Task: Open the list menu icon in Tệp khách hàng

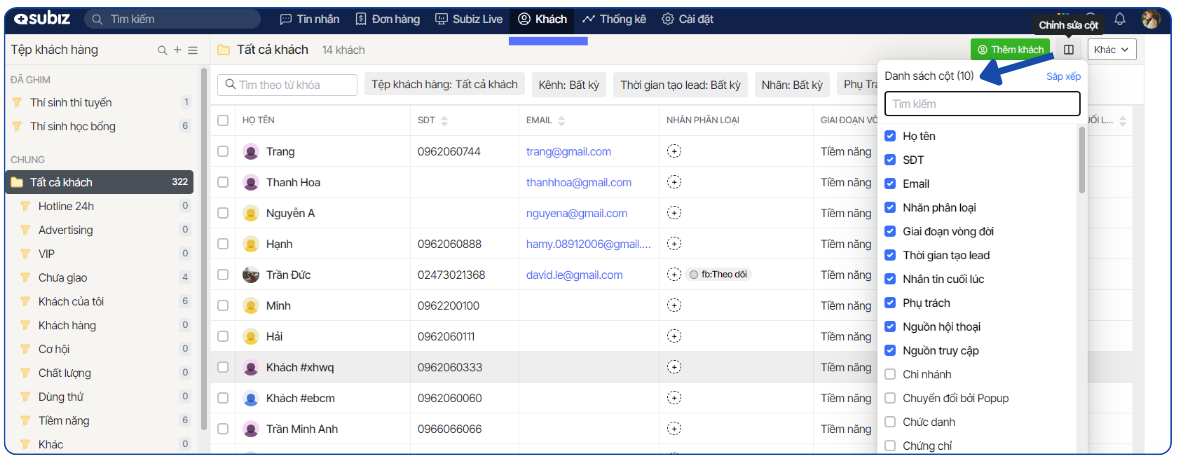Action: tap(193, 50)
